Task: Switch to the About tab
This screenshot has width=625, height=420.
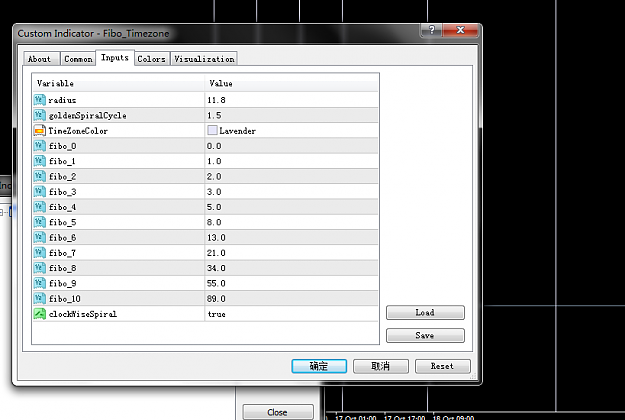Action: [x=41, y=59]
